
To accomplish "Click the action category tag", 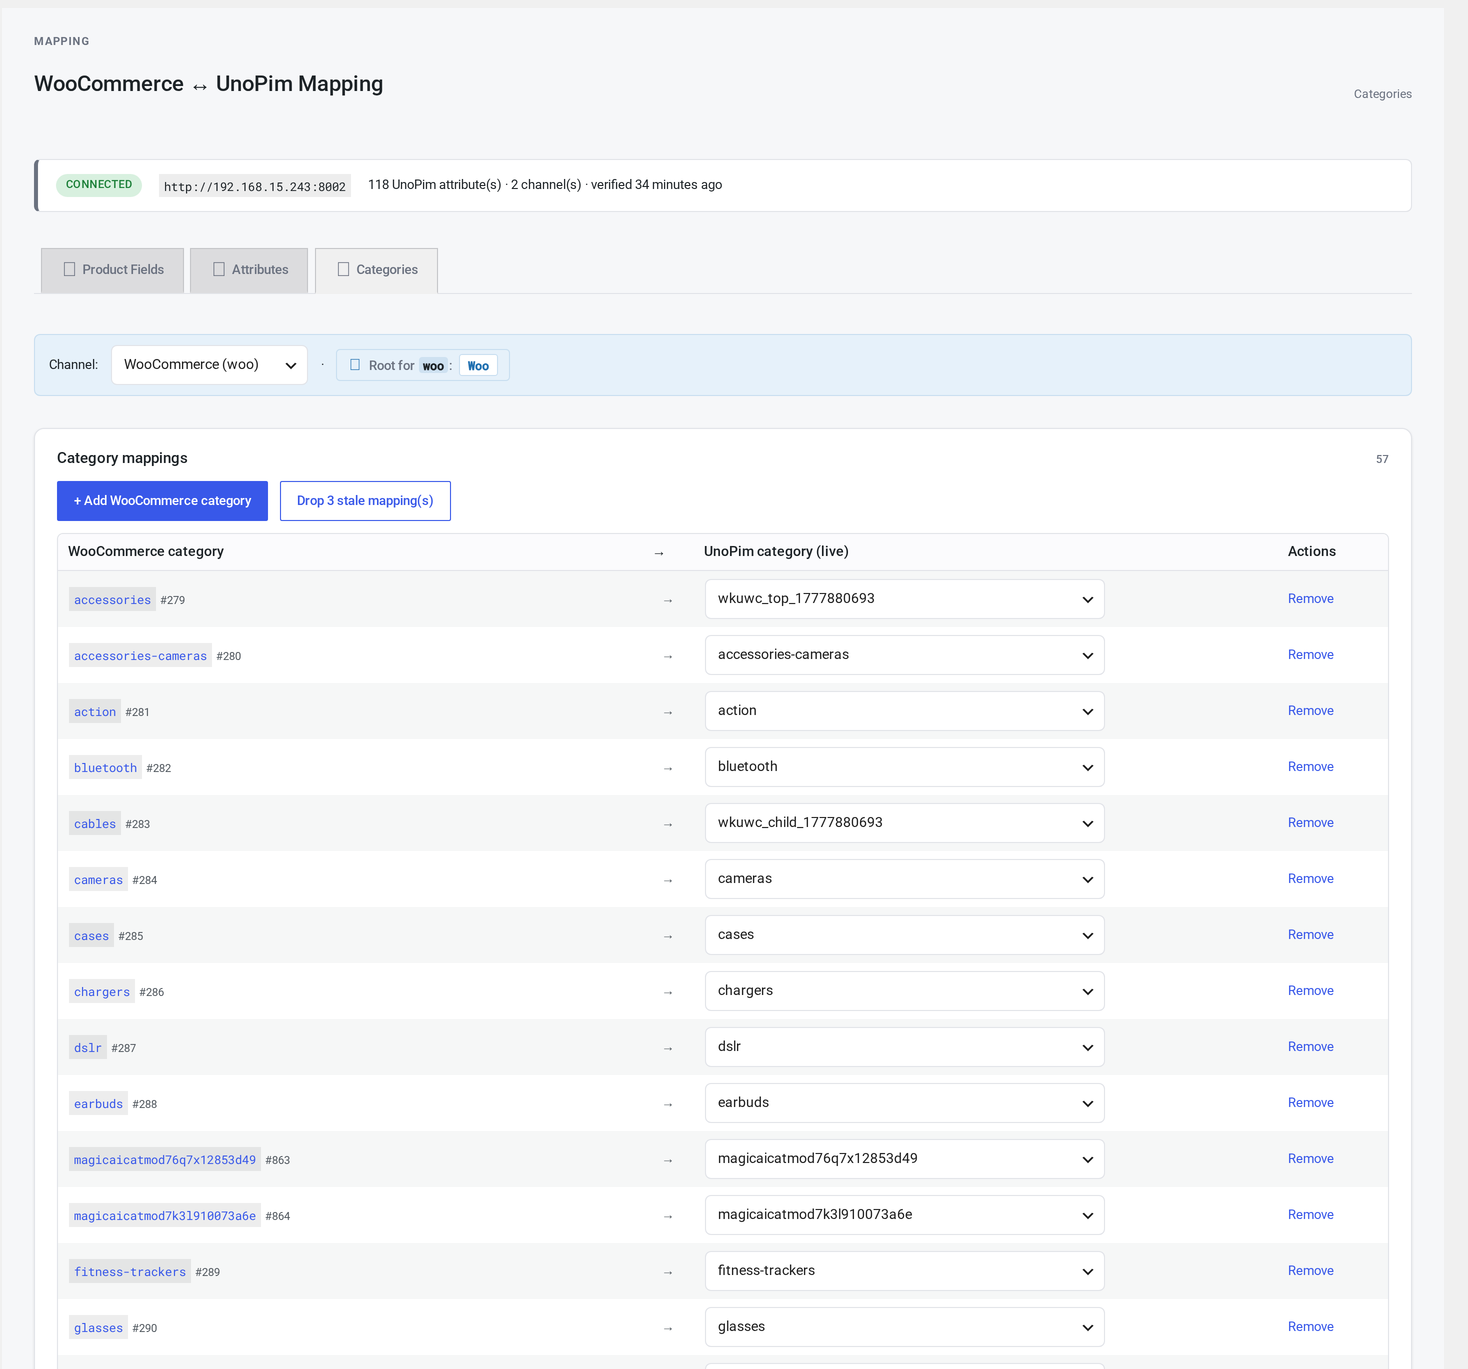I will tap(95, 712).
